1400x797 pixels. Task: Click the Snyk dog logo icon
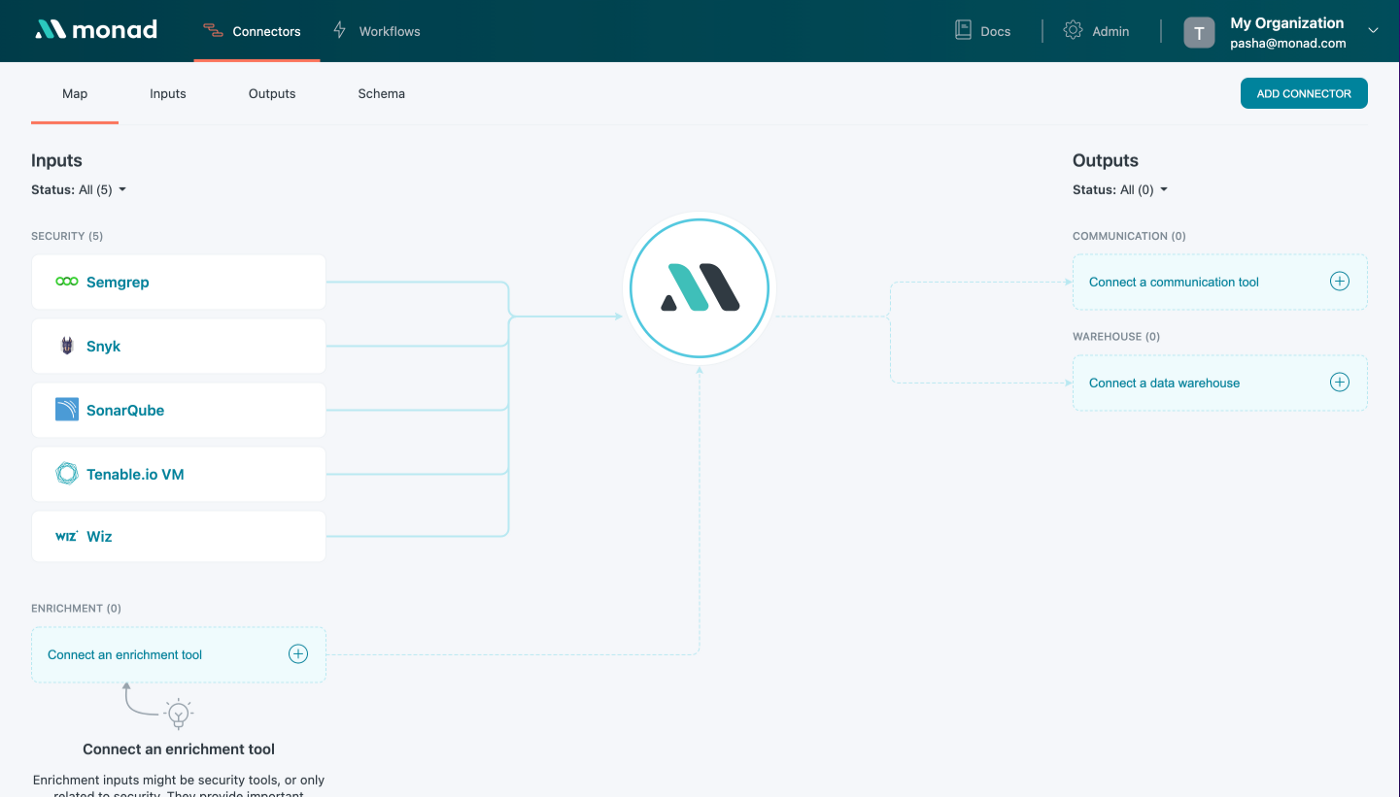67,346
